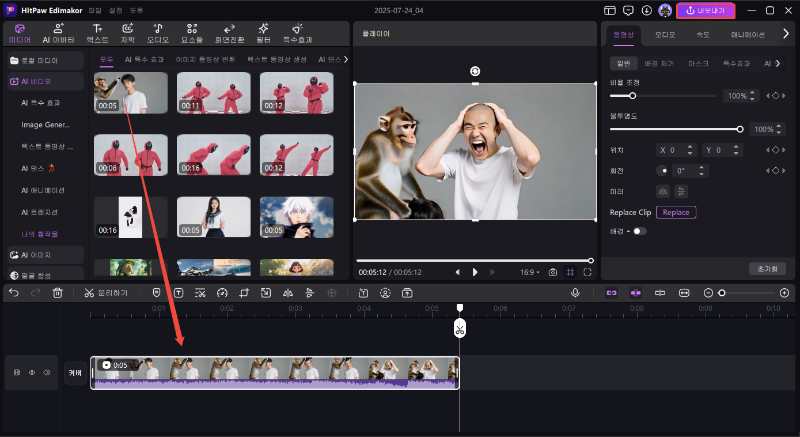Open the speed gauge tool in timeline toolbar

[222, 293]
